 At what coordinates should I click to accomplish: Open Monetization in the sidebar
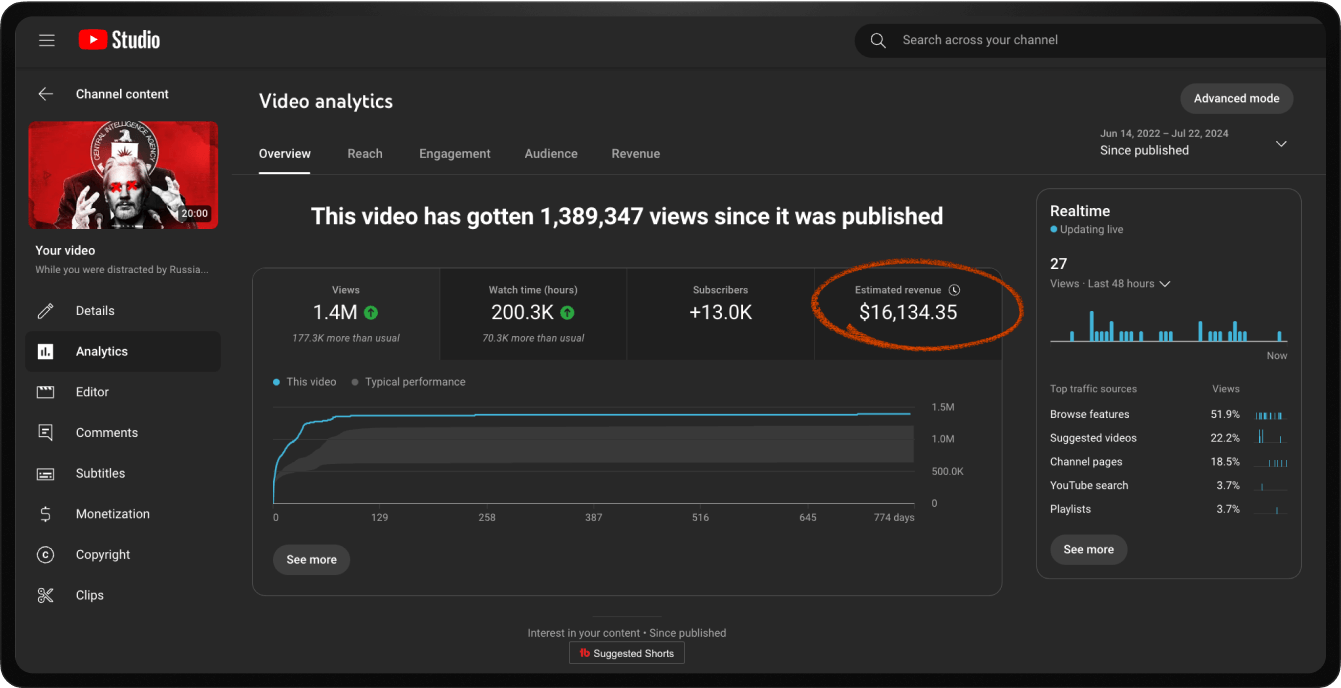pyautogui.click(x=123, y=514)
